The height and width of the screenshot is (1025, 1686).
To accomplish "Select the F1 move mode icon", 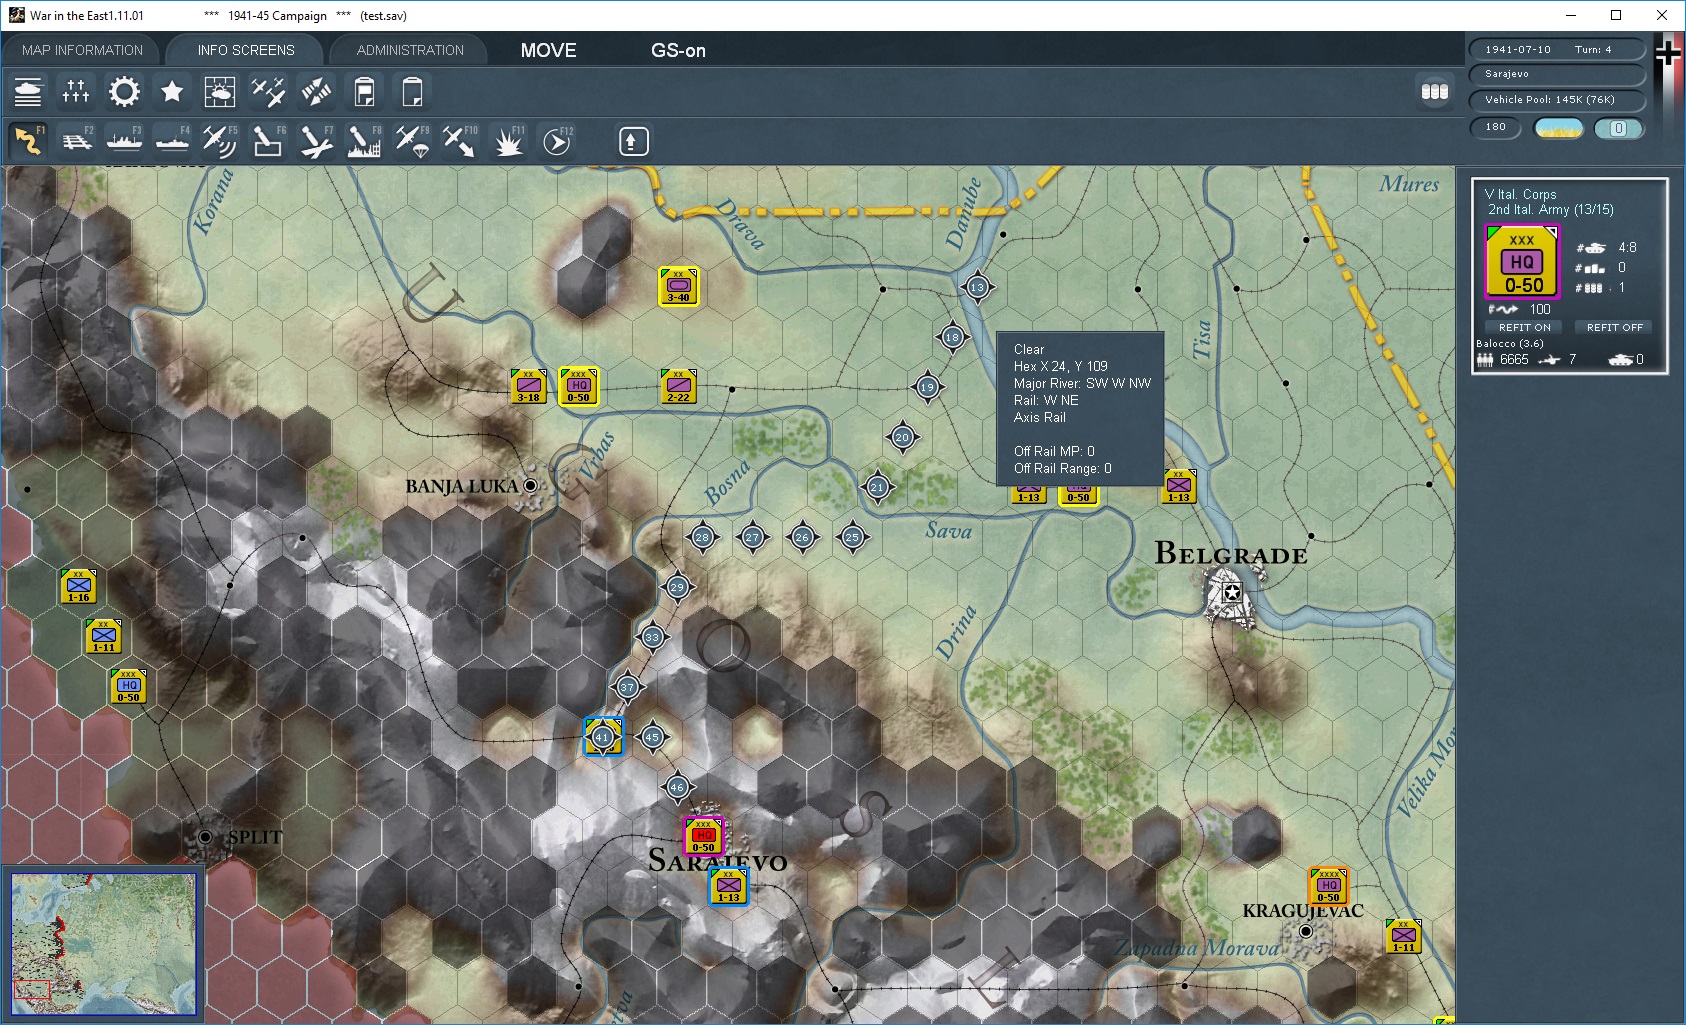I will (28, 141).
